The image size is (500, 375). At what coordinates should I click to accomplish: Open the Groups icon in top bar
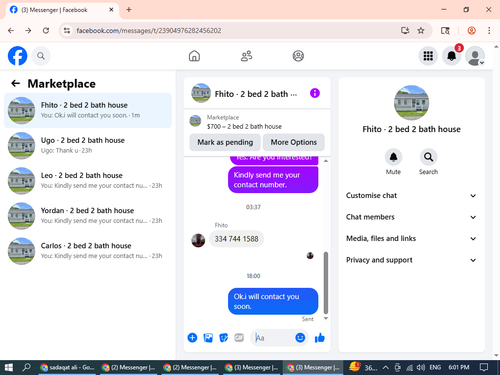pos(298,56)
